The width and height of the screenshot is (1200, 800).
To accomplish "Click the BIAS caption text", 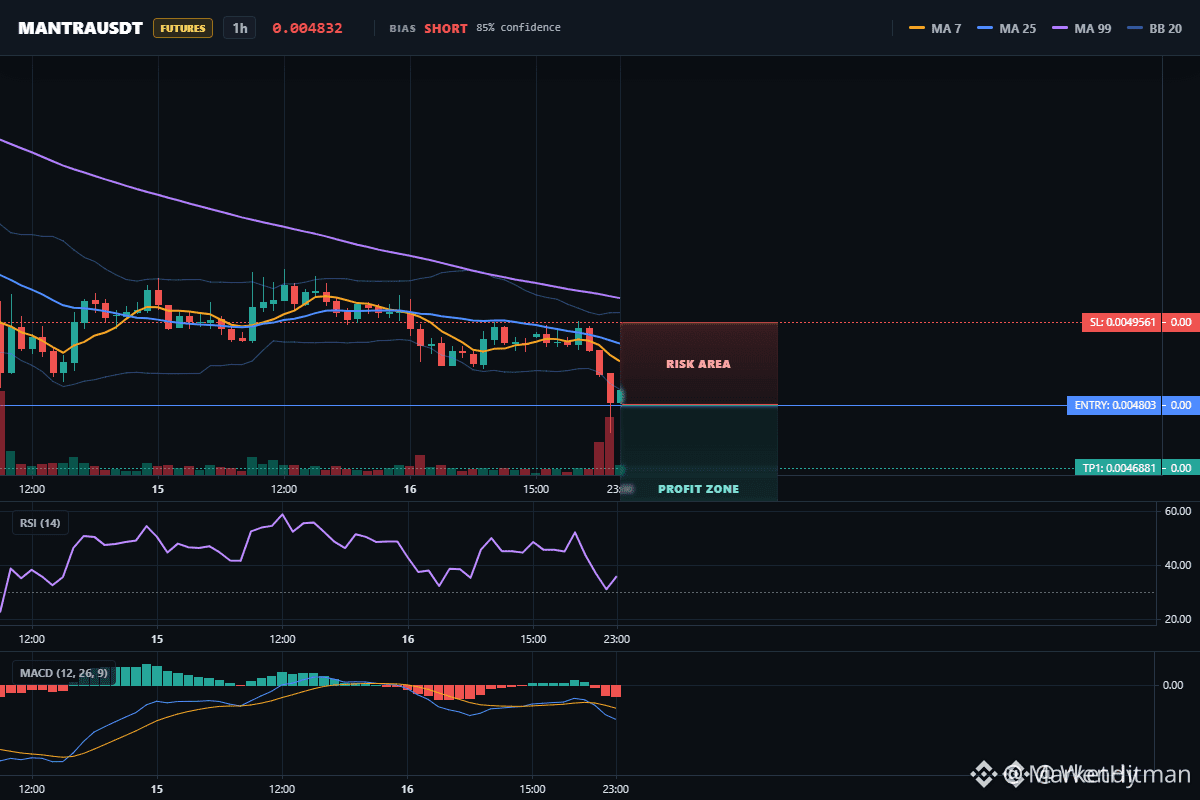I will click(402, 28).
